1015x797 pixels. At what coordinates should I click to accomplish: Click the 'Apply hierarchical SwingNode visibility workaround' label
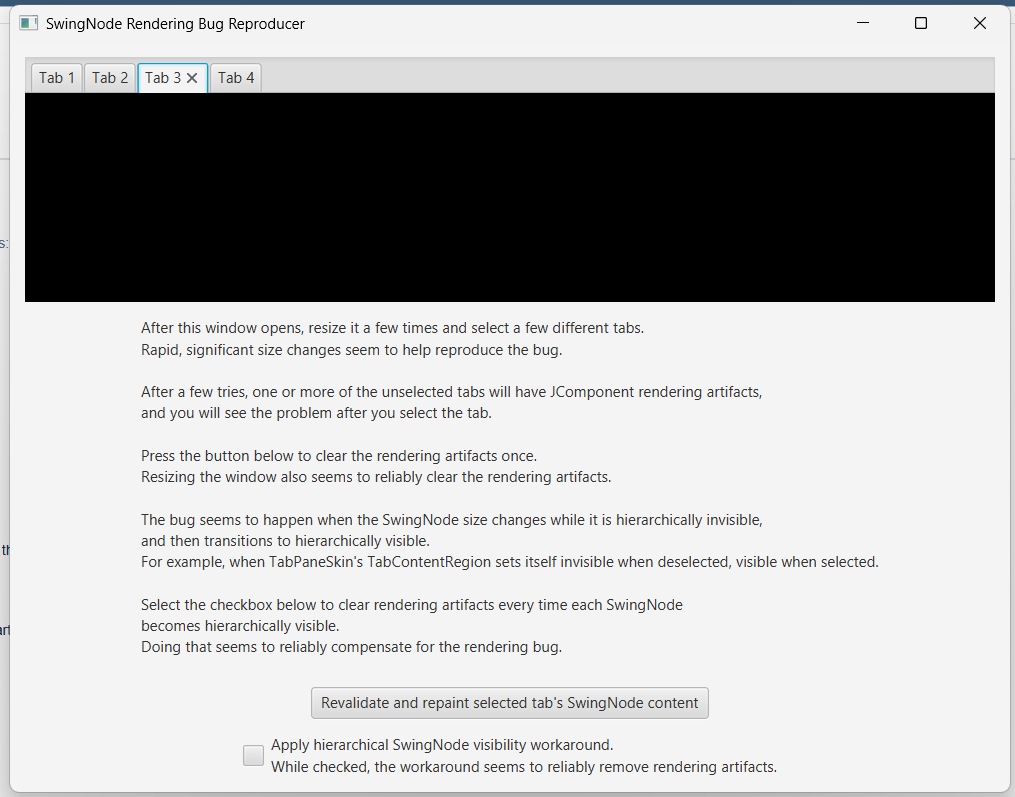click(x=441, y=745)
